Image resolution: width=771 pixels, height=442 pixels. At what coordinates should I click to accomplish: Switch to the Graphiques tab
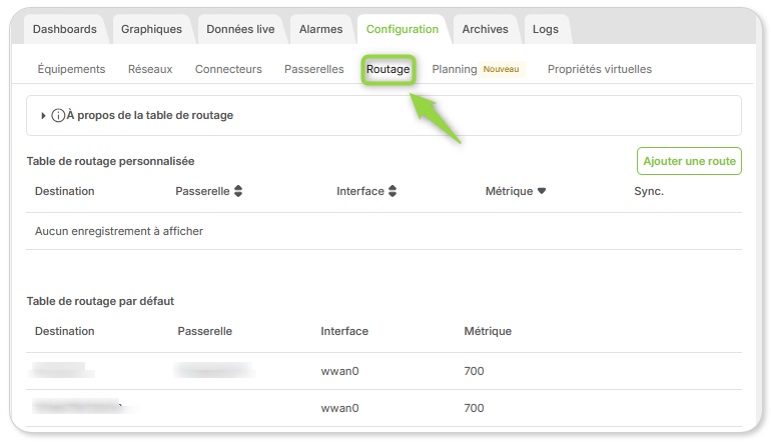point(151,29)
